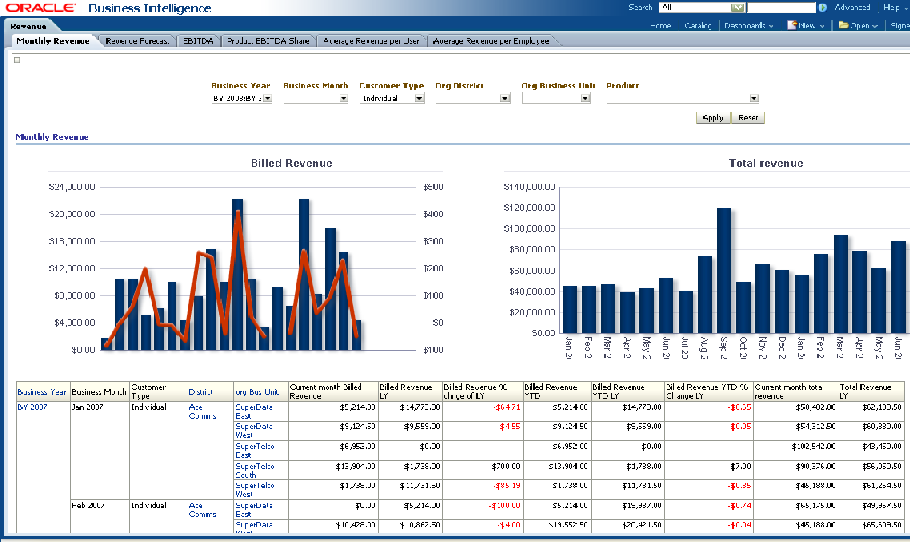Open the Org Business Unit dropdown
Image resolution: width=910 pixels, height=542 pixels.
tap(585, 98)
